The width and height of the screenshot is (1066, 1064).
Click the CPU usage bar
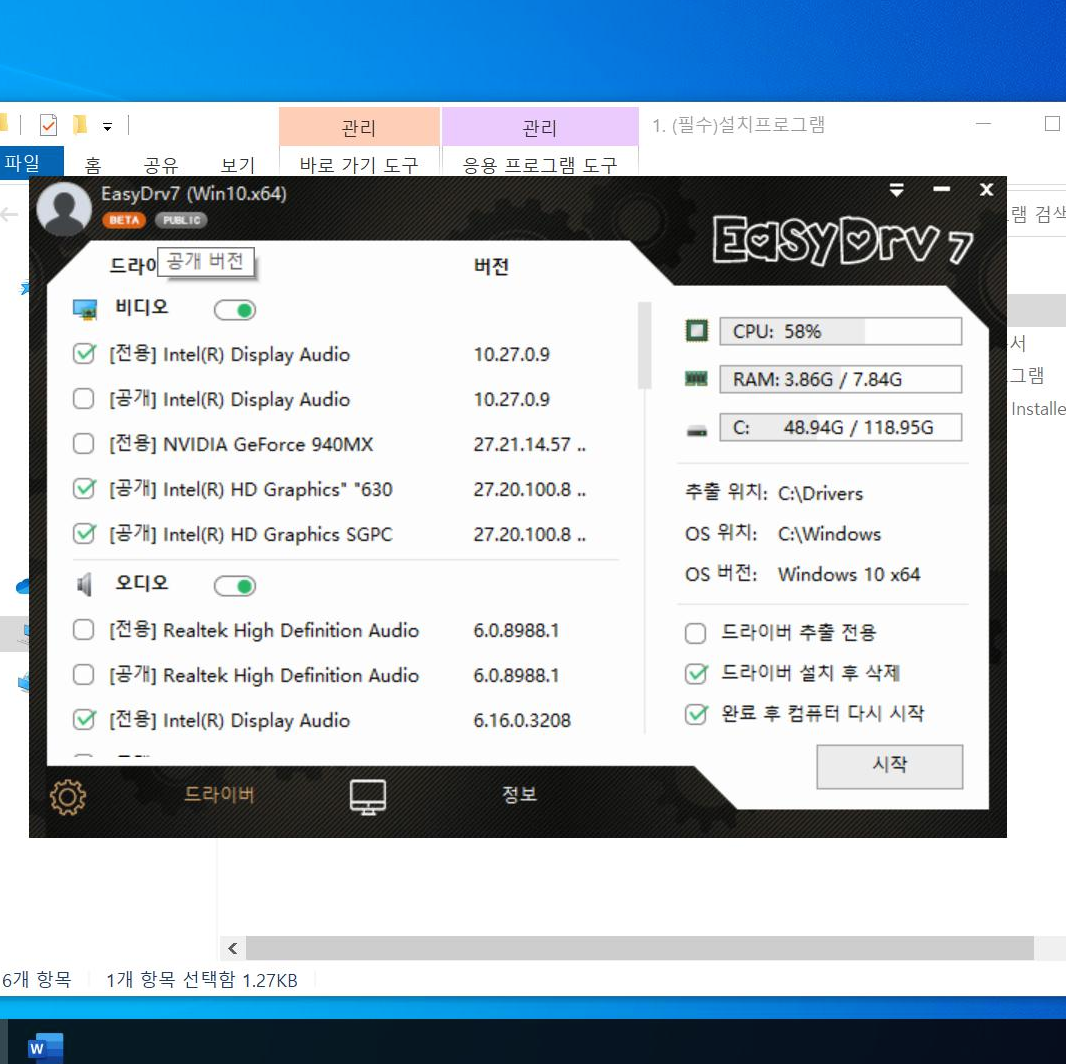point(840,331)
